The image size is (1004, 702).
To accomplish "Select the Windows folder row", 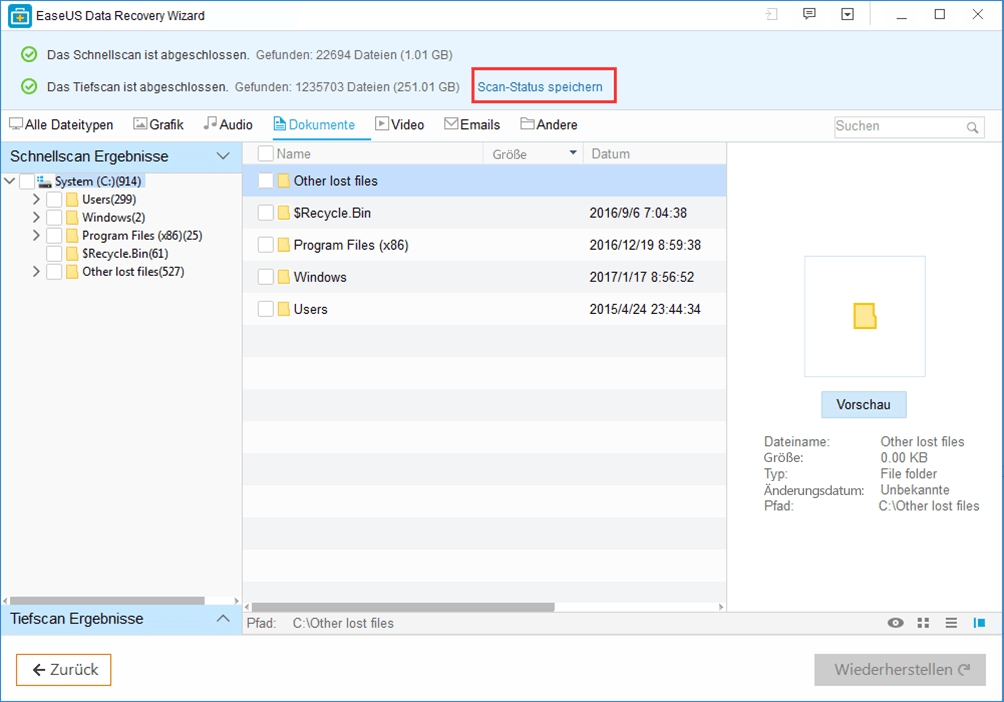I will 485,277.
